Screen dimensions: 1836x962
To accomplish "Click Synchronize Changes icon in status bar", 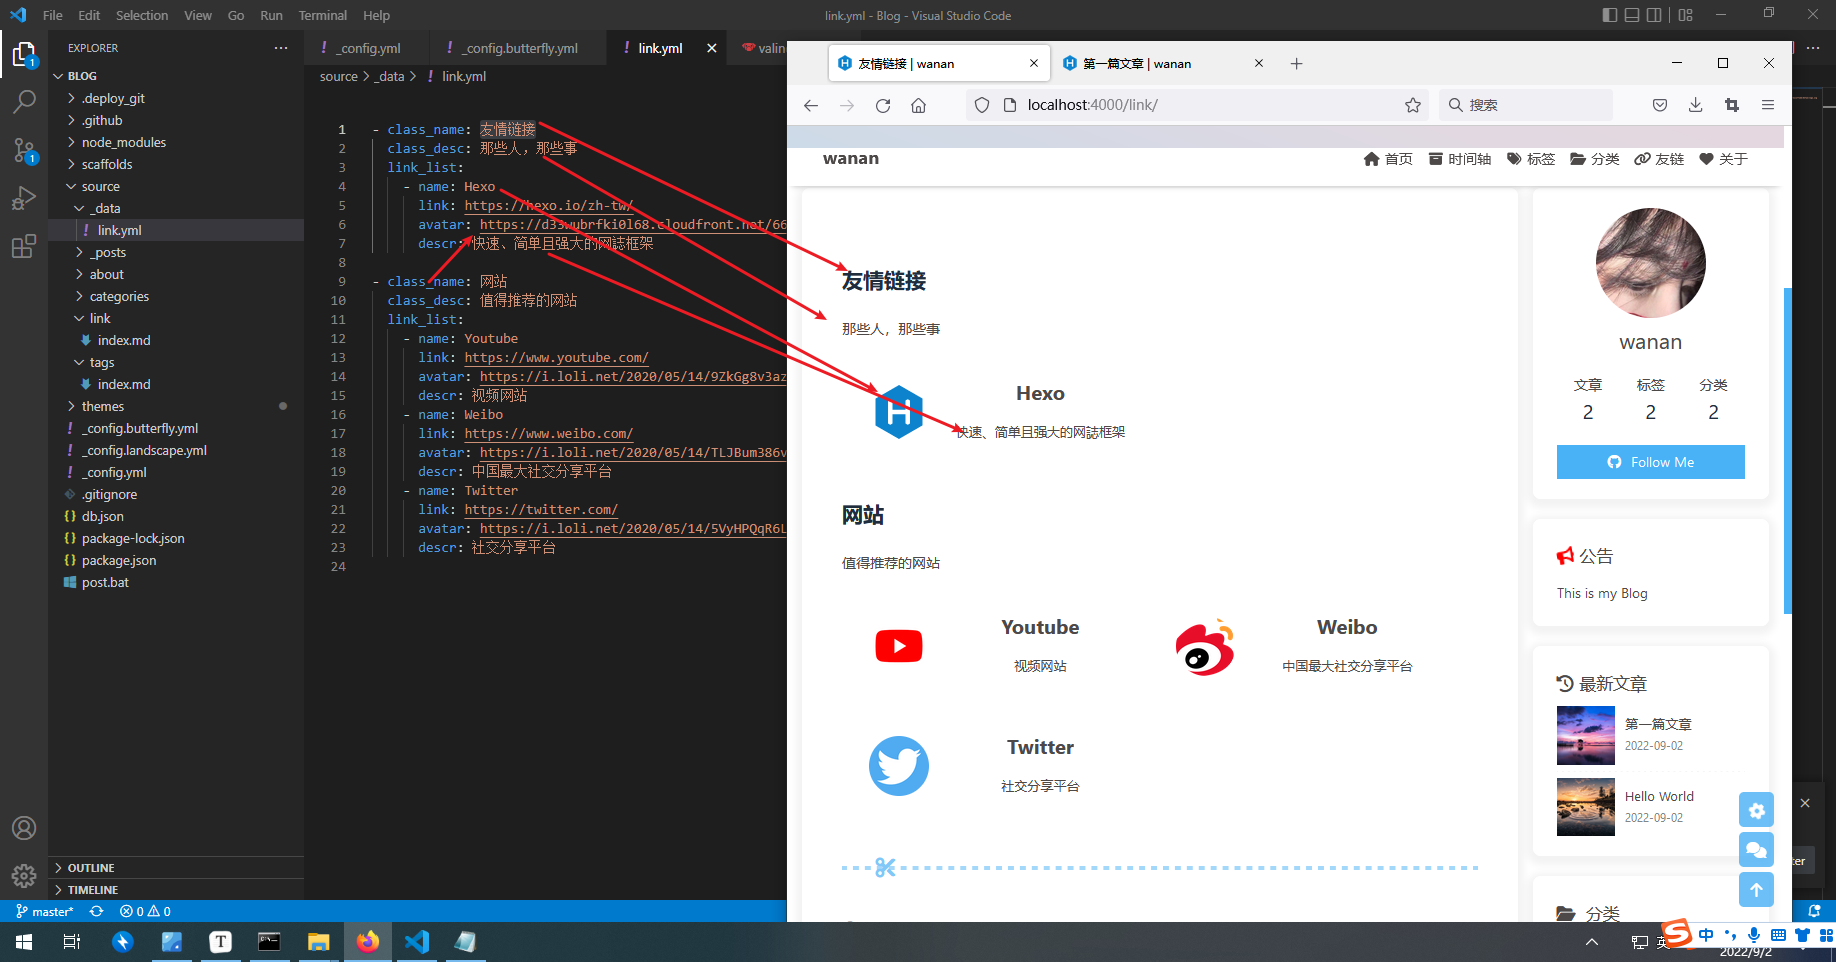I will [x=96, y=911].
